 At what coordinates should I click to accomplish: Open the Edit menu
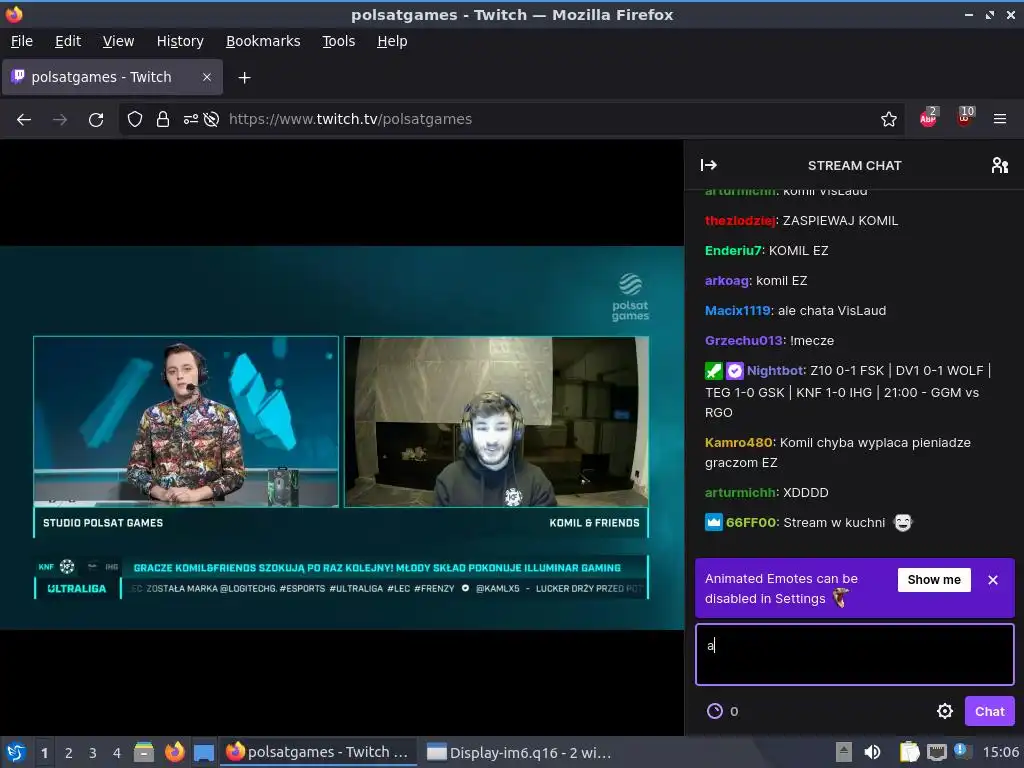click(x=68, y=41)
